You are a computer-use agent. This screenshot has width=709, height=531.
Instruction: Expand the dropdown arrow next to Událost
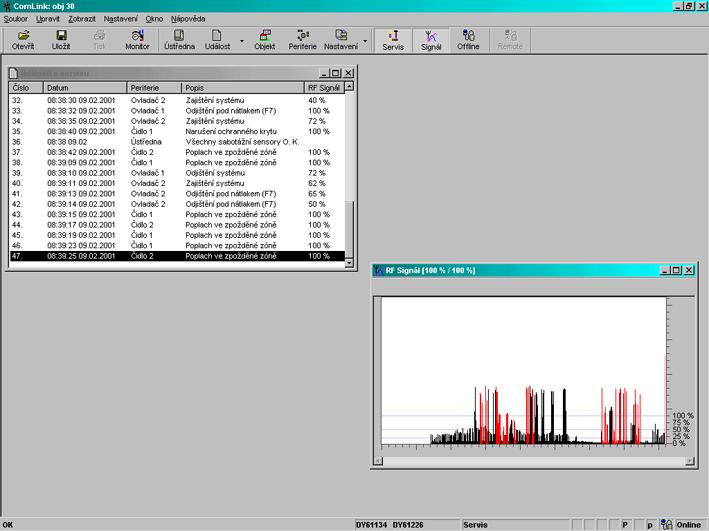coord(242,41)
